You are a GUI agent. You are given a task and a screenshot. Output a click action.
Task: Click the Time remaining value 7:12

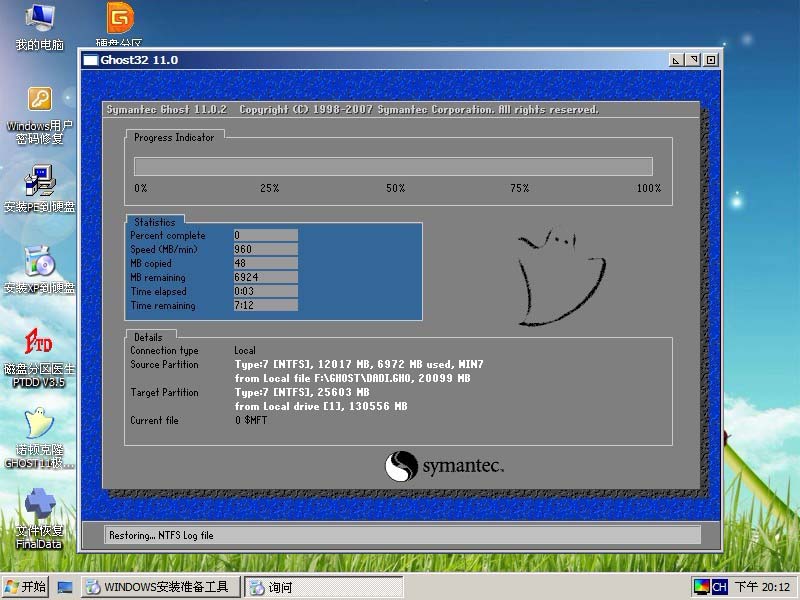click(266, 305)
